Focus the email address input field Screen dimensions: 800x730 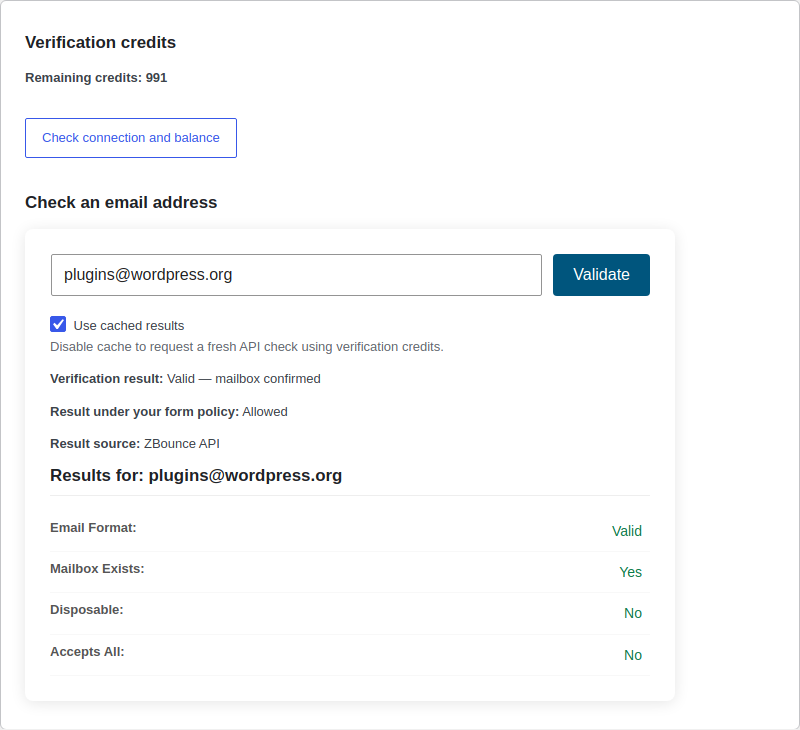point(296,275)
